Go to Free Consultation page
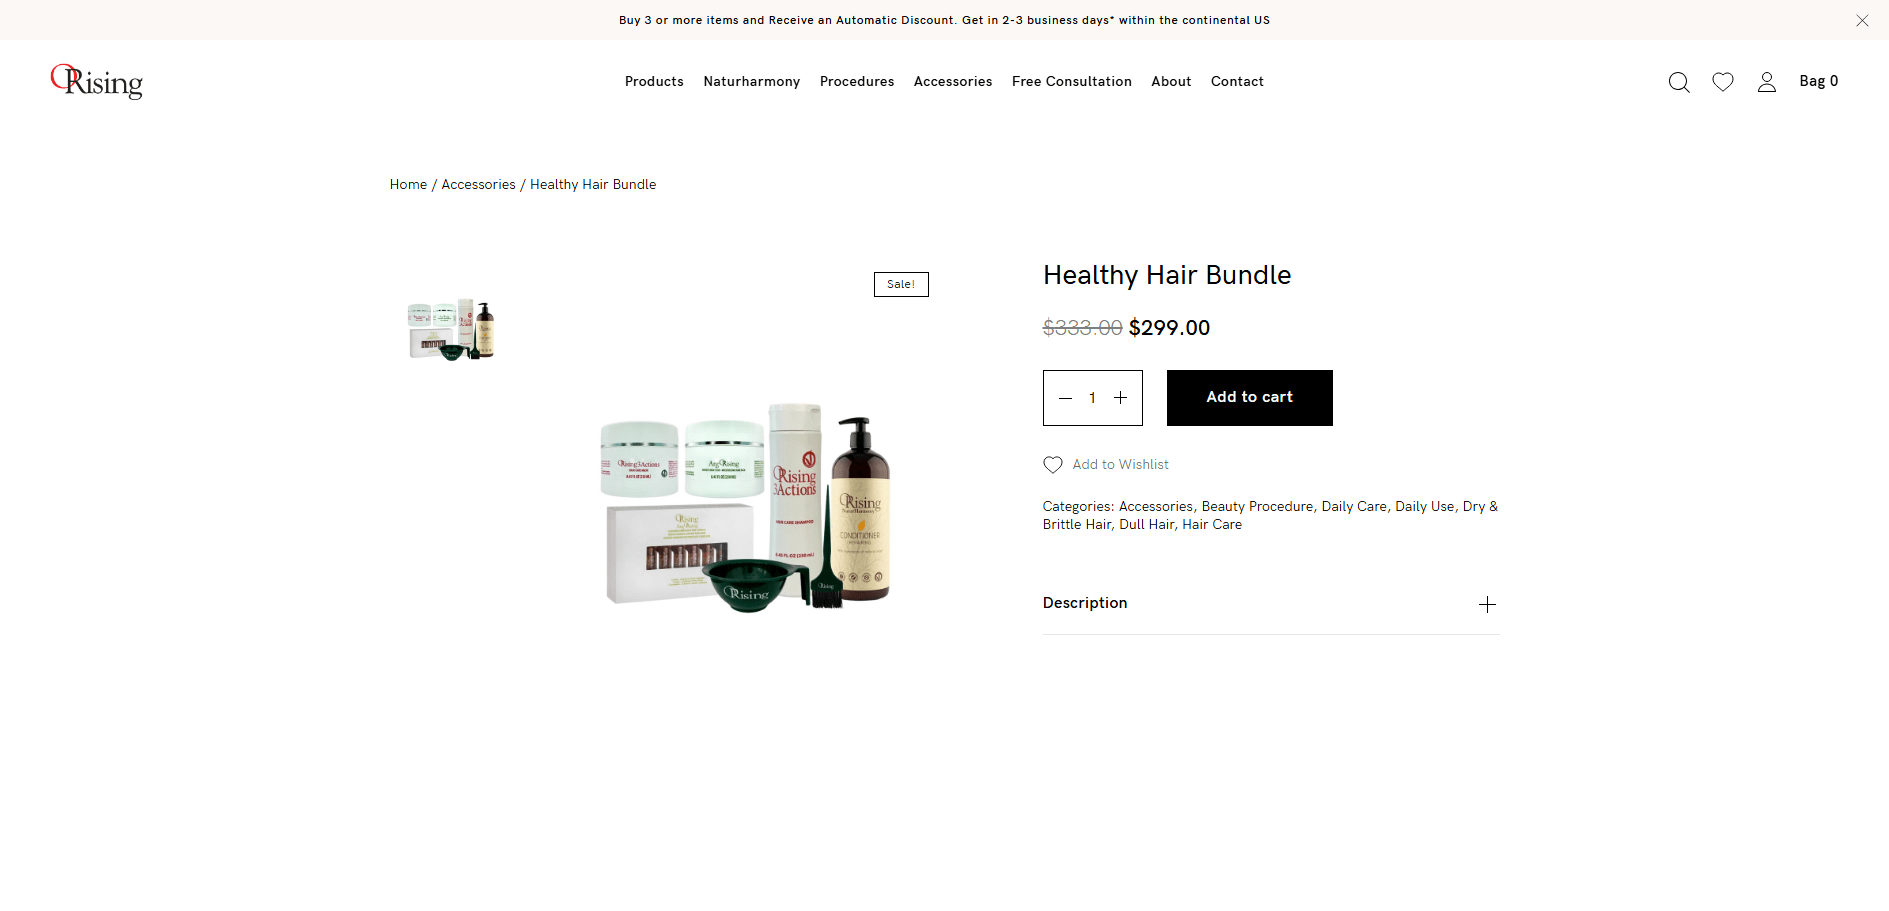The width and height of the screenshot is (1889, 911). [x=1072, y=82]
